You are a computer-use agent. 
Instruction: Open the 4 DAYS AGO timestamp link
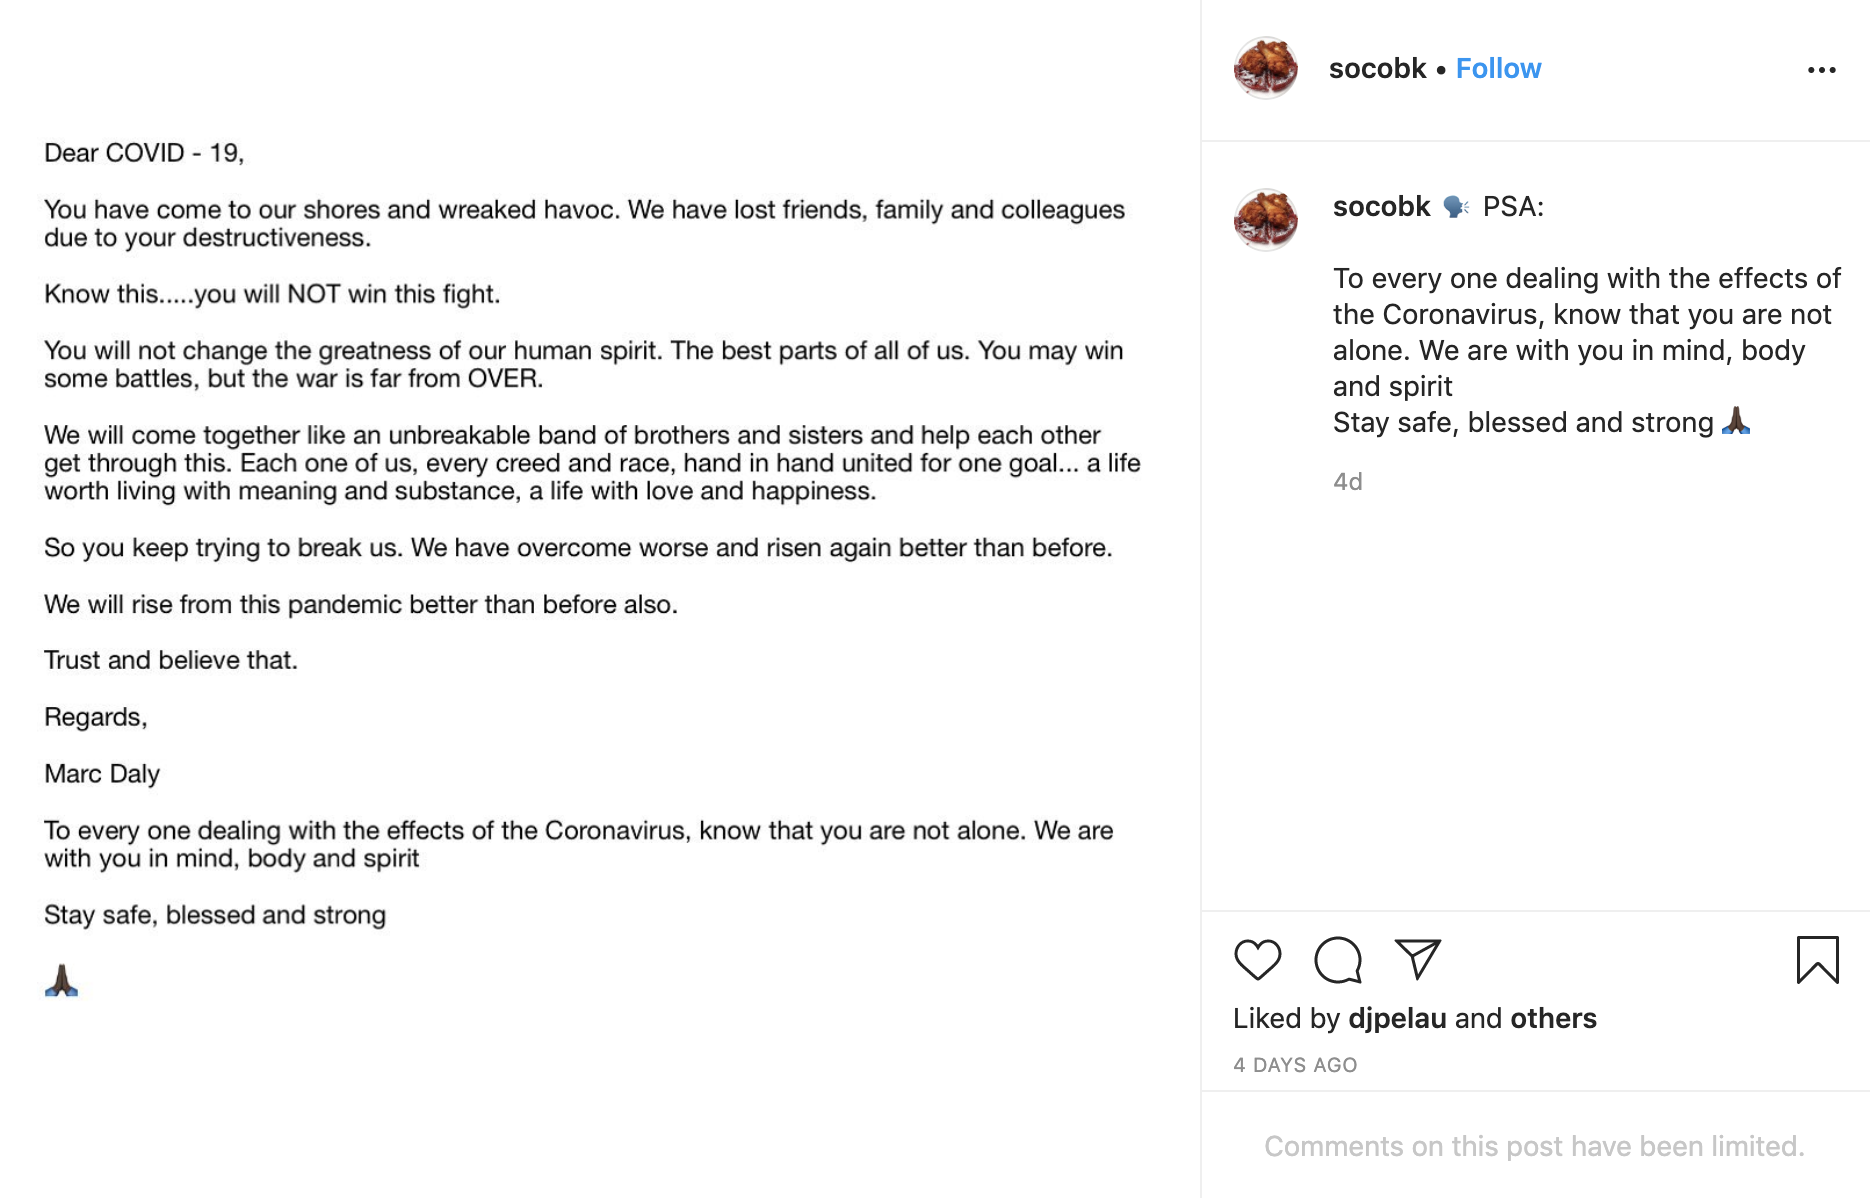[1295, 1065]
